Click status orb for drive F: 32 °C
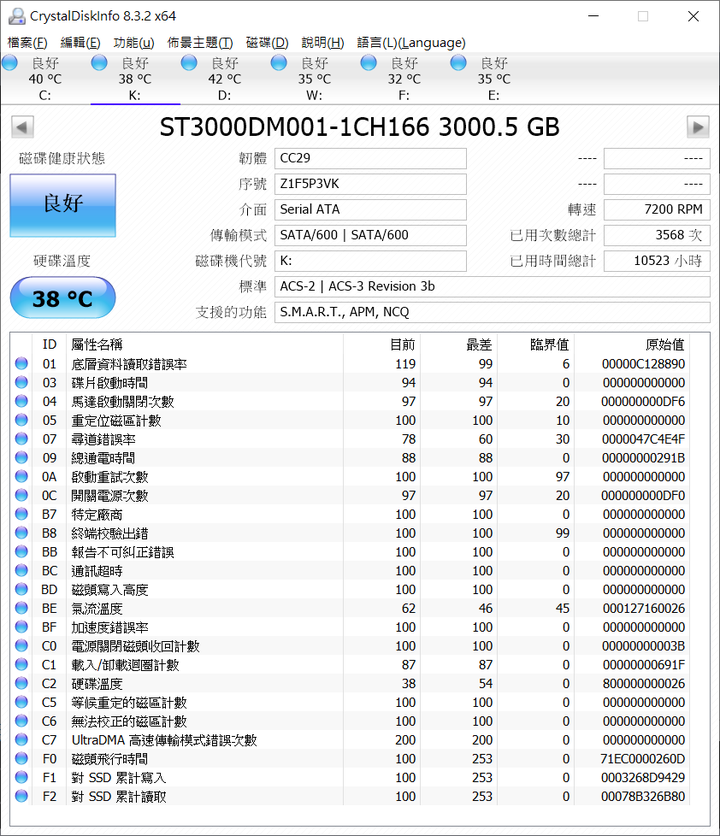Image resolution: width=720 pixels, height=836 pixels. click(x=369, y=63)
